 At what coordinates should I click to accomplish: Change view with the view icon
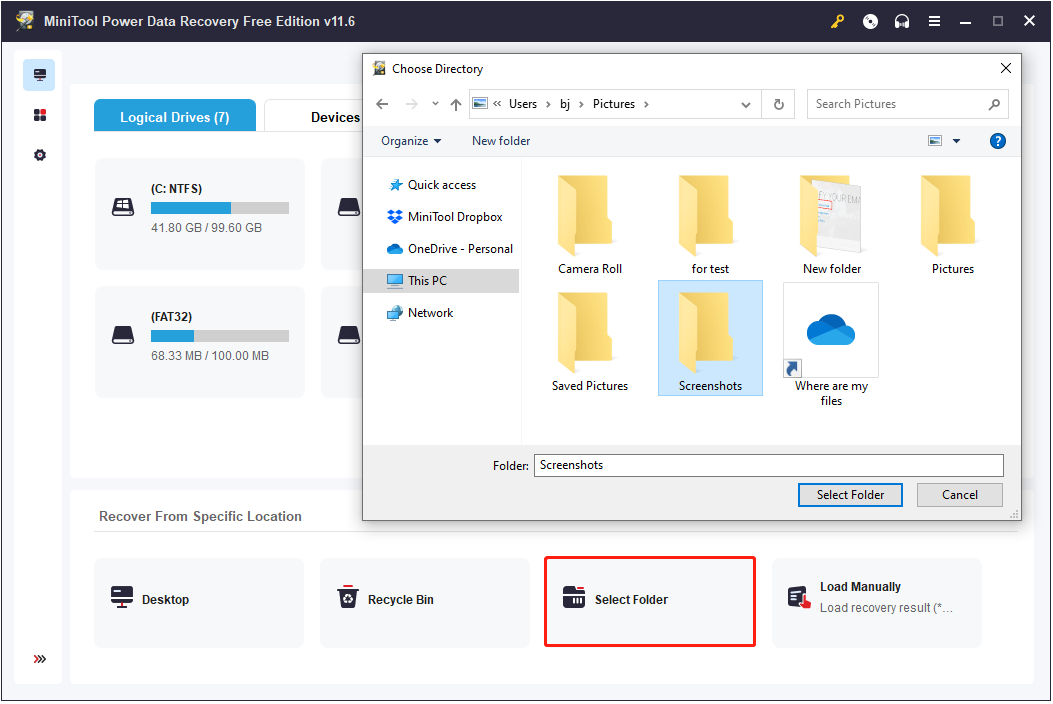pyautogui.click(x=935, y=141)
